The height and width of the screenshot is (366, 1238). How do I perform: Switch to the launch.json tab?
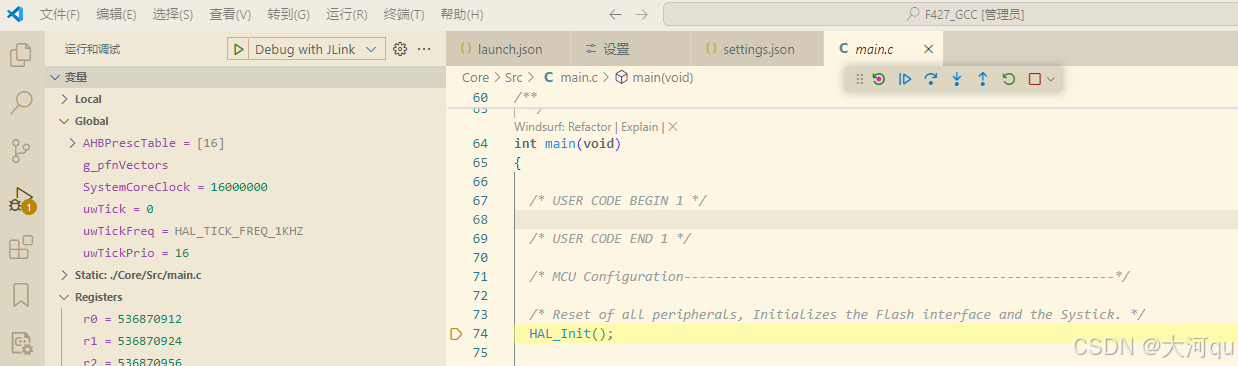pyautogui.click(x=508, y=49)
